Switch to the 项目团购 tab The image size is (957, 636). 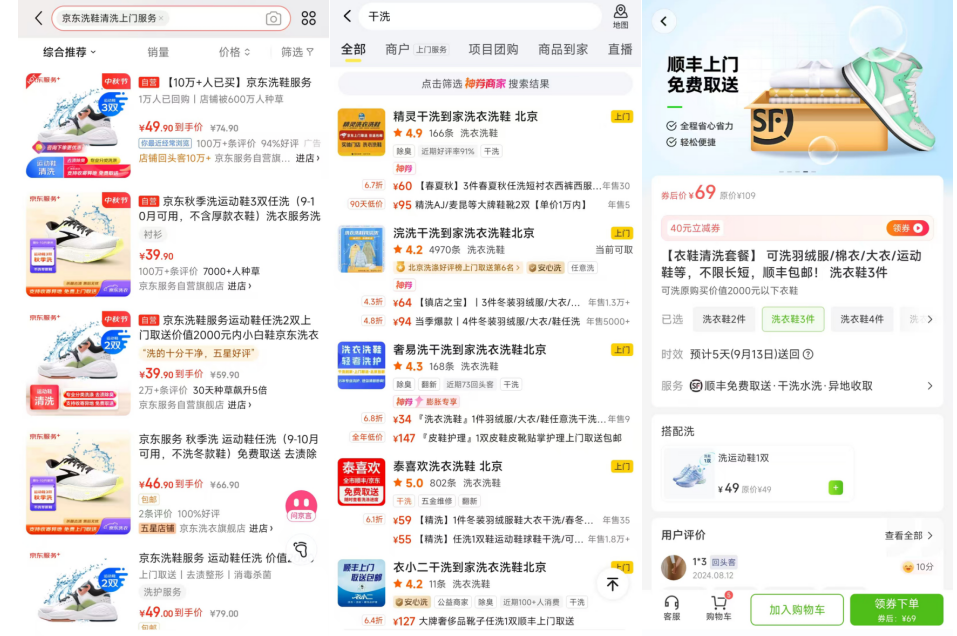(x=493, y=49)
